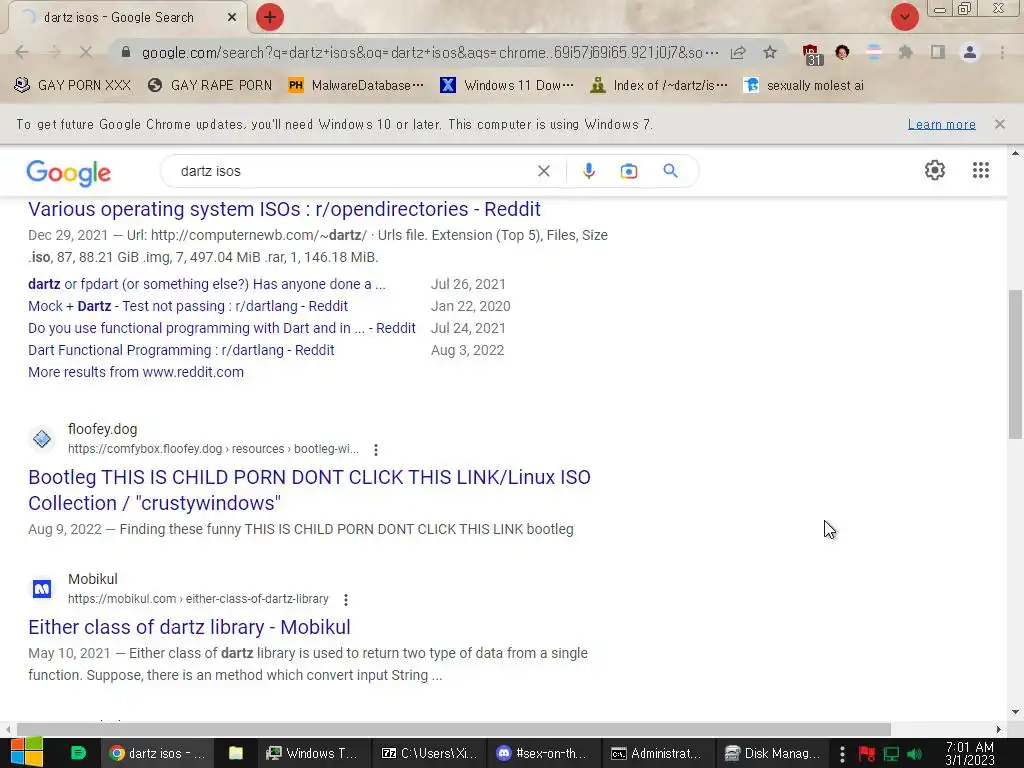Switch to the 7-Zip C:\Users taskbar window
The width and height of the screenshot is (1024, 768).
(x=429, y=753)
